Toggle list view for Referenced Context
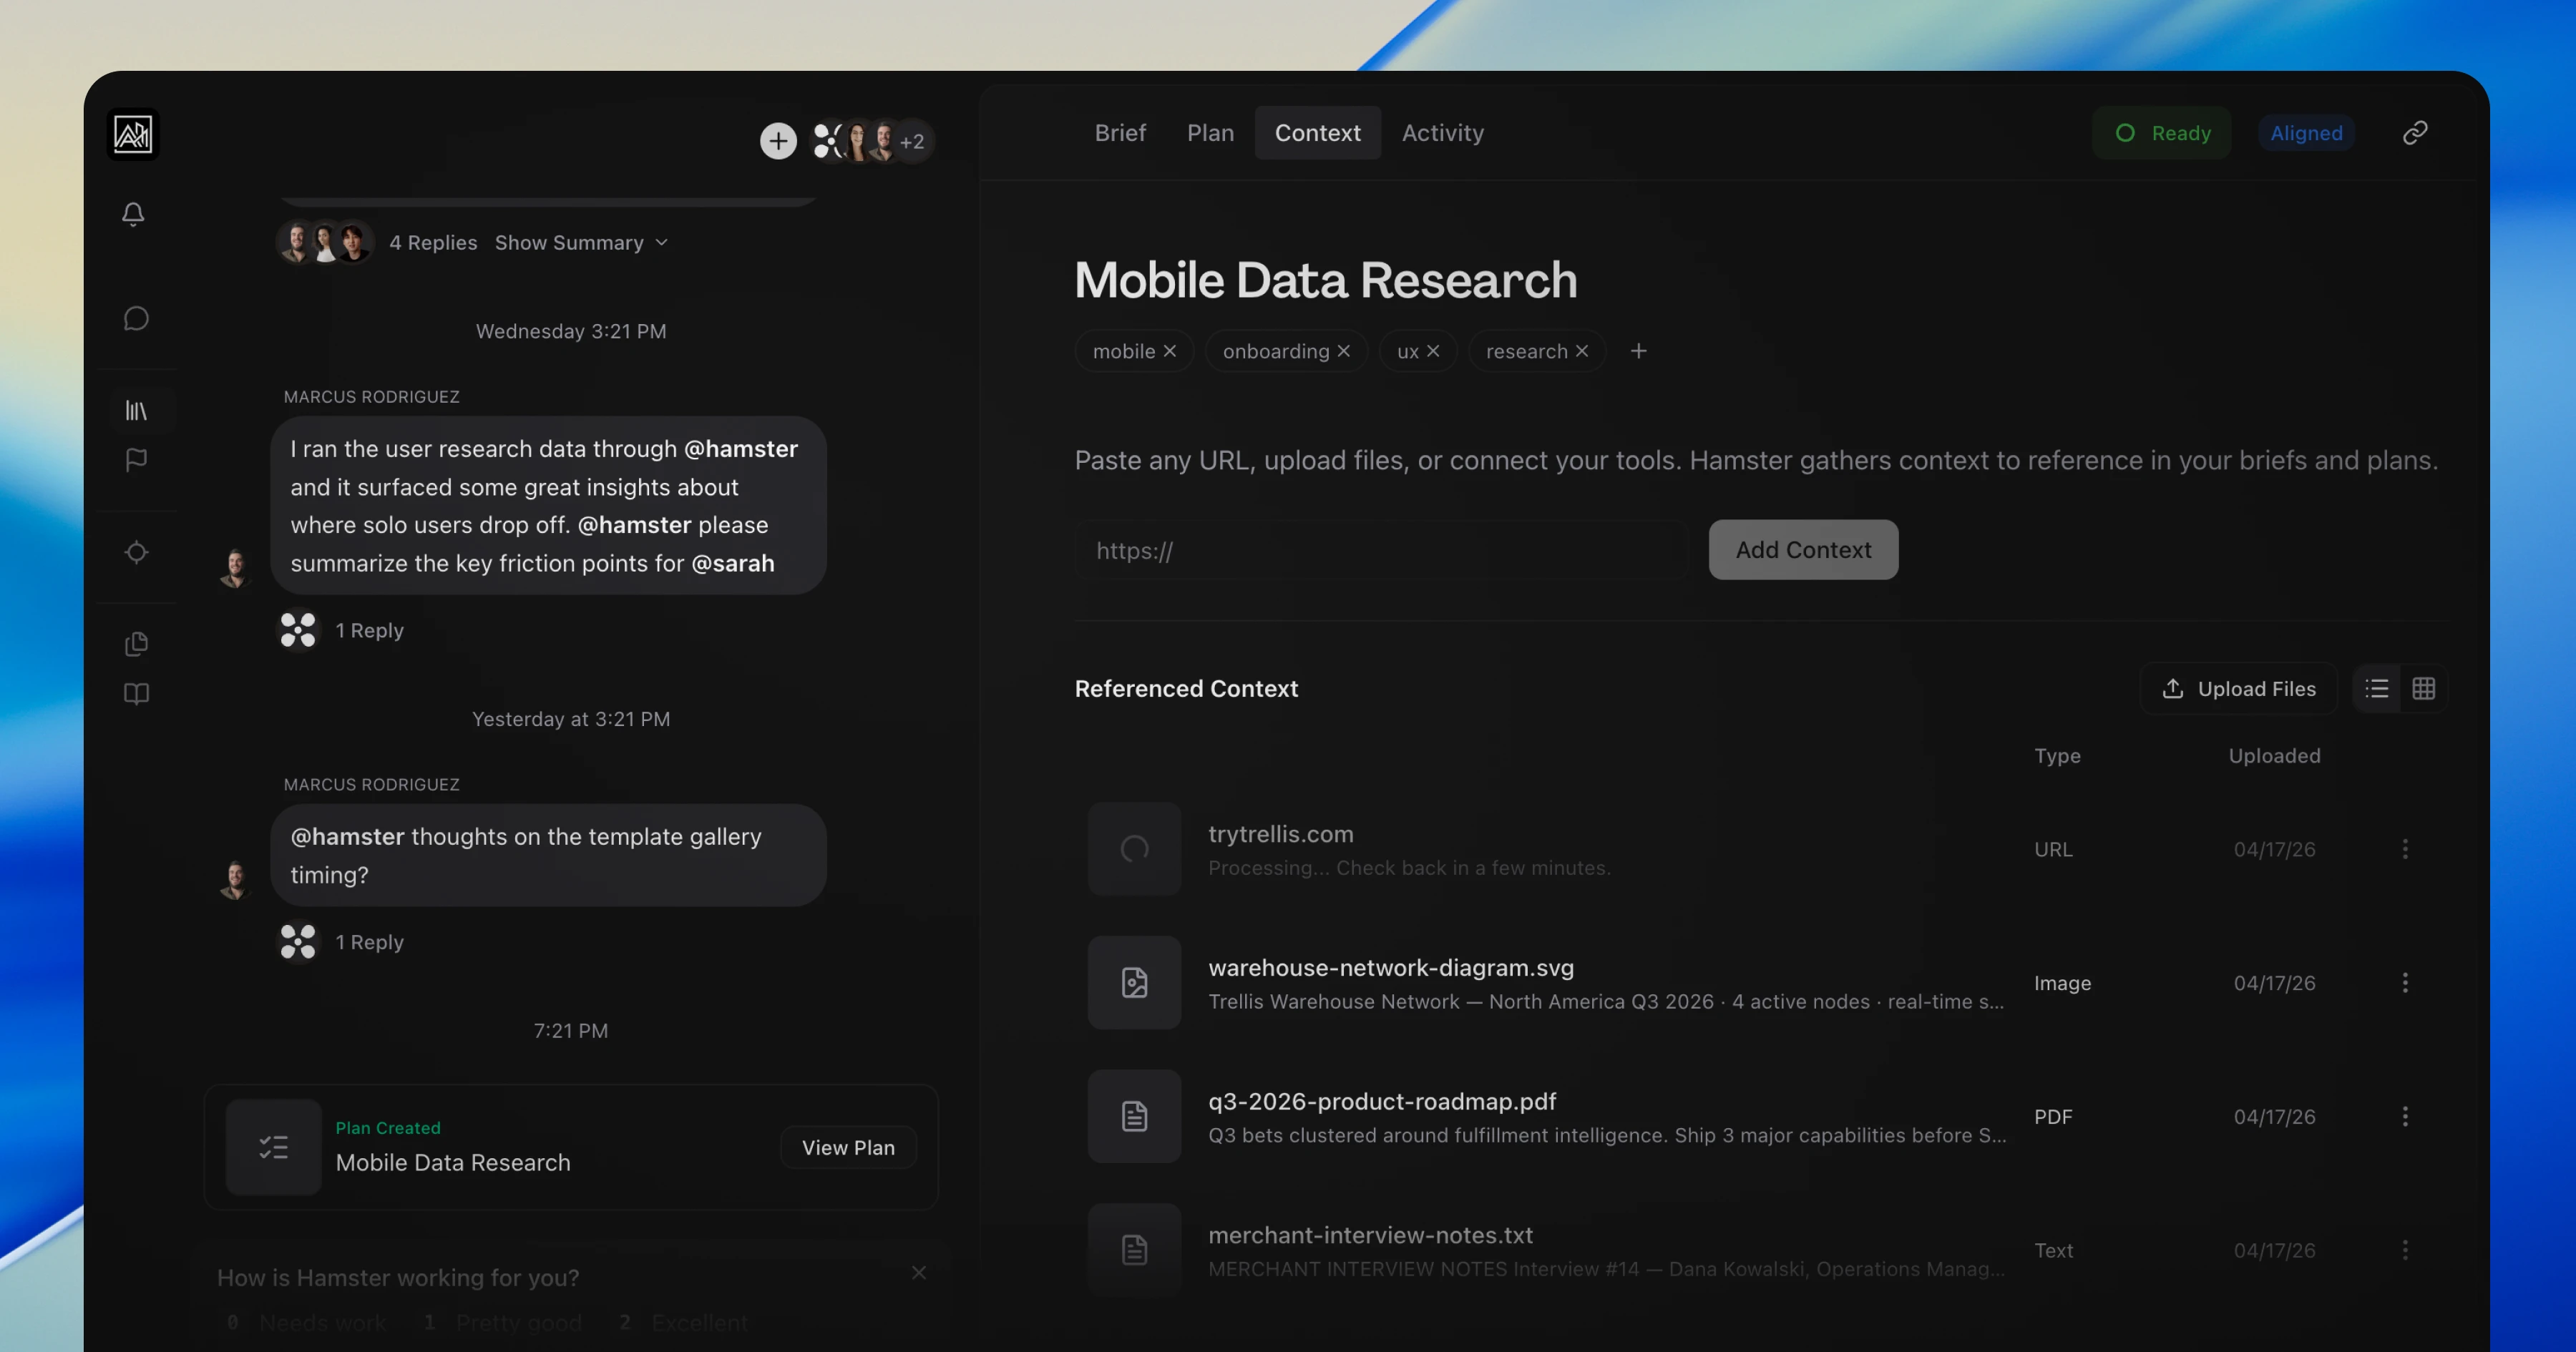Viewport: 2576px width, 1352px height. (x=2377, y=688)
